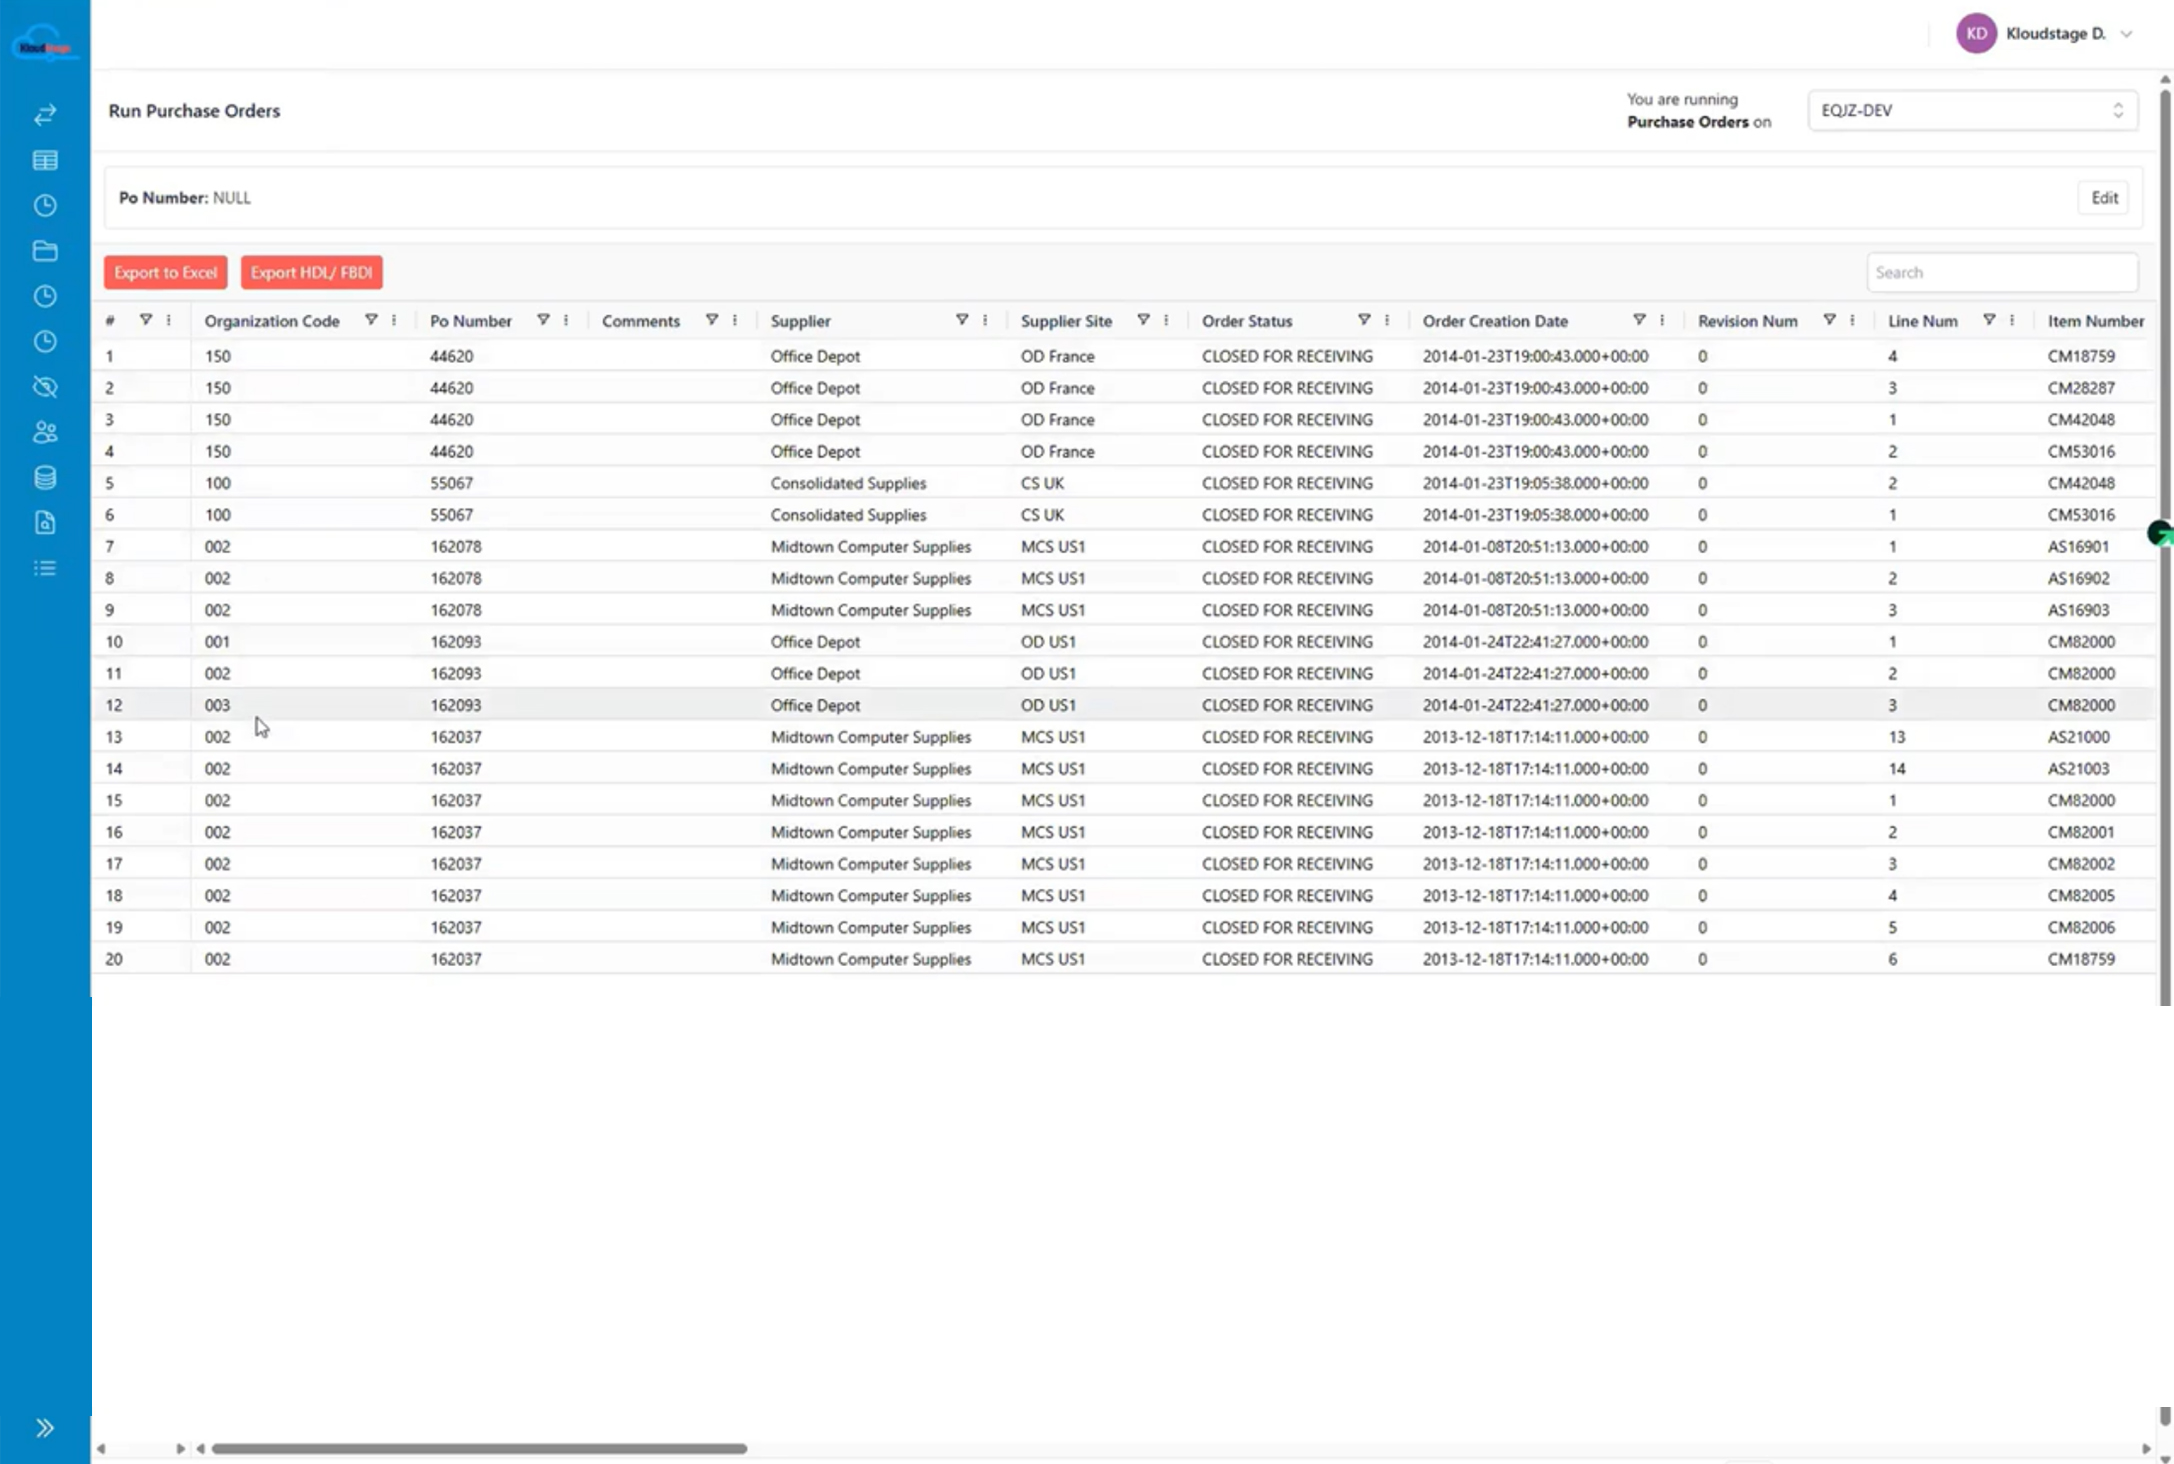
Task: Click the horizontal scrollbar thumb
Action: (479, 1448)
